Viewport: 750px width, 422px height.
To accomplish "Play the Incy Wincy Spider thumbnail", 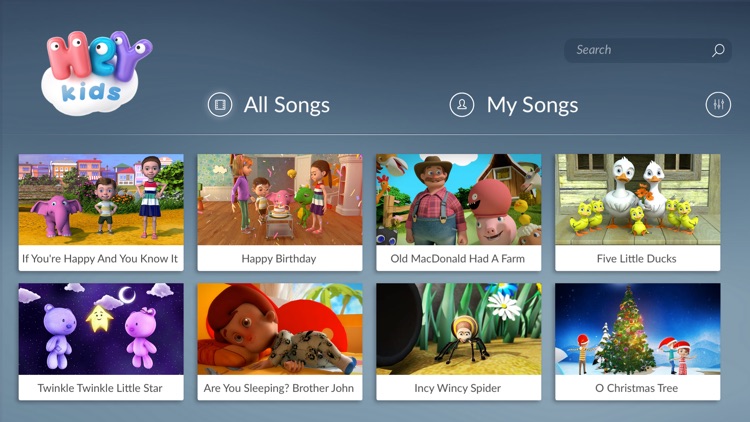I will coord(459,329).
